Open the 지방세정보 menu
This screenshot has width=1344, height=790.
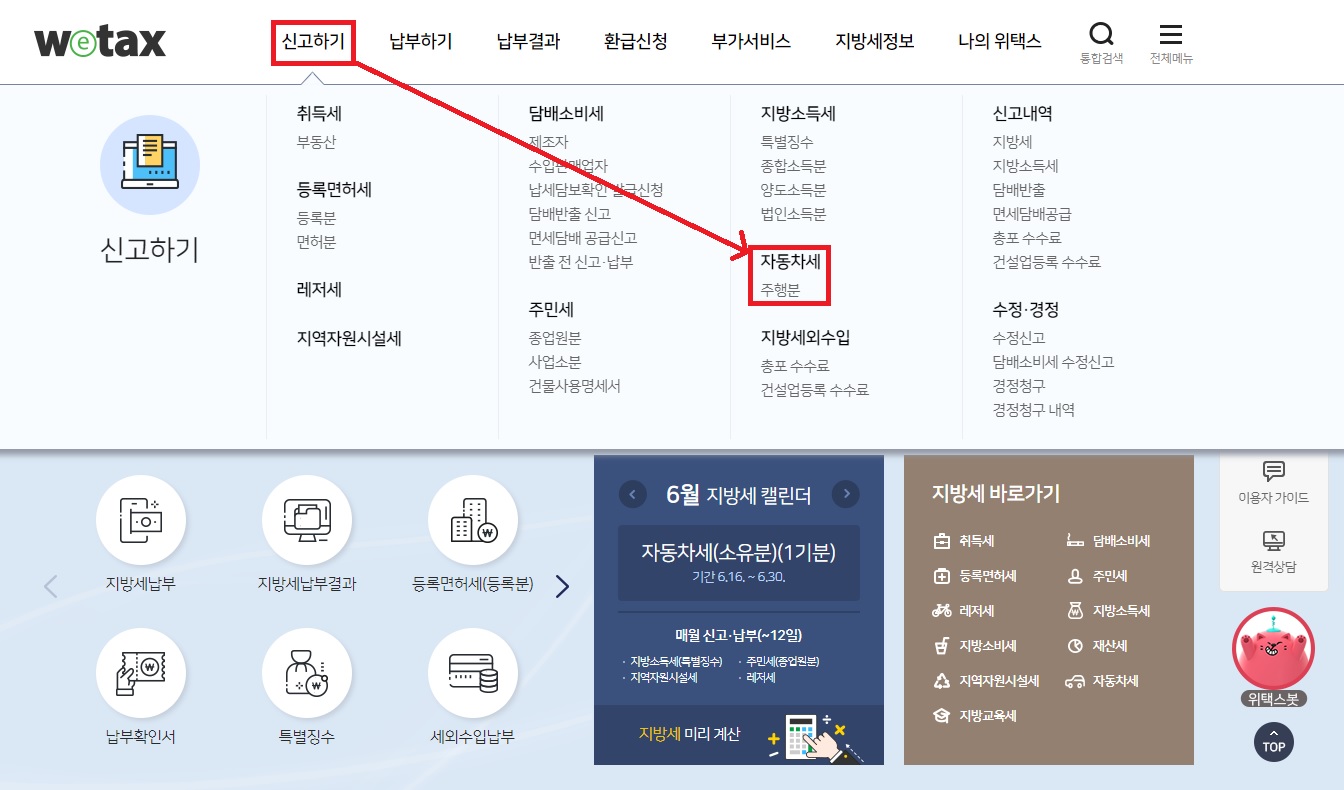click(874, 40)
